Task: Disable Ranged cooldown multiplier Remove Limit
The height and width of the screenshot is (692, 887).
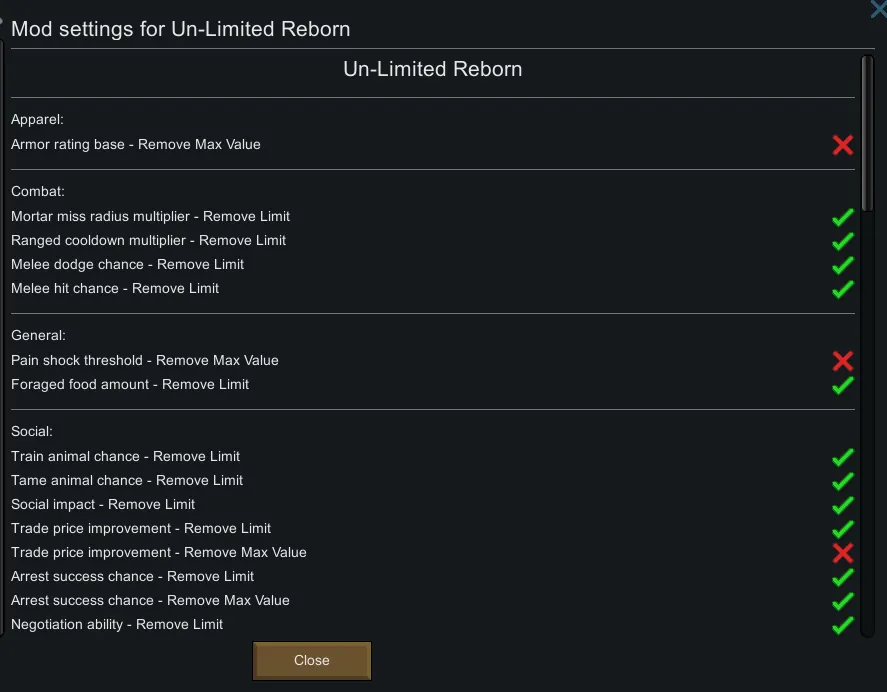Action: pos(843,241)
